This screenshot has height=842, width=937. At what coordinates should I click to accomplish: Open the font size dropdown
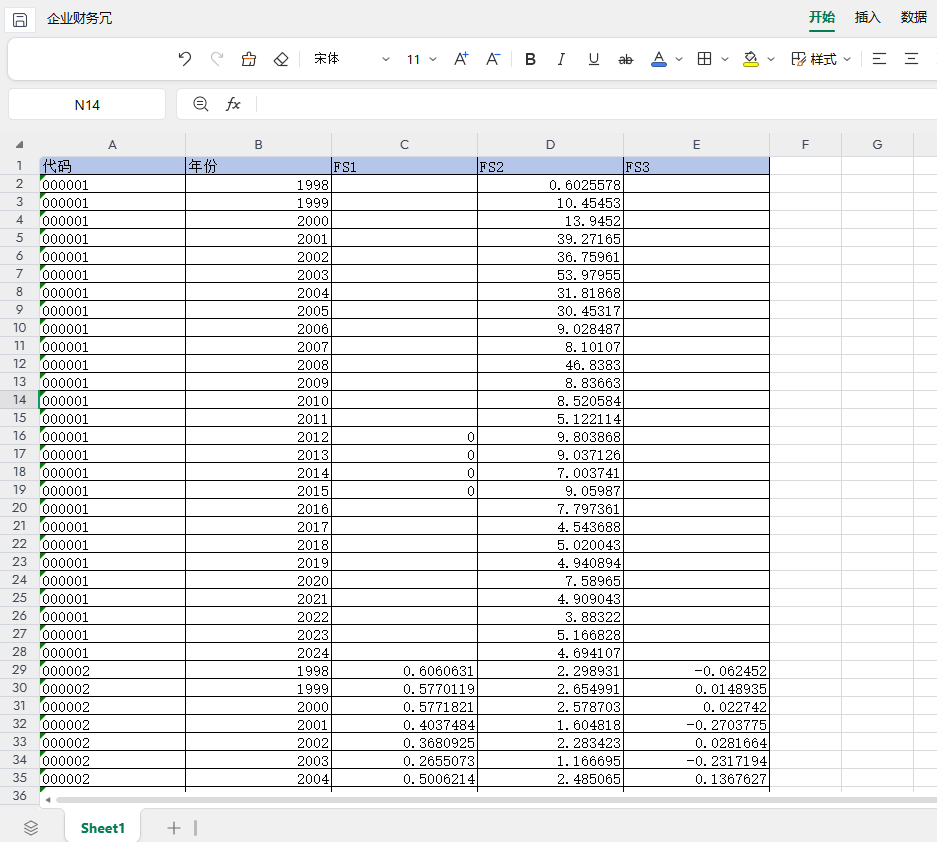(x=422, y=59)
